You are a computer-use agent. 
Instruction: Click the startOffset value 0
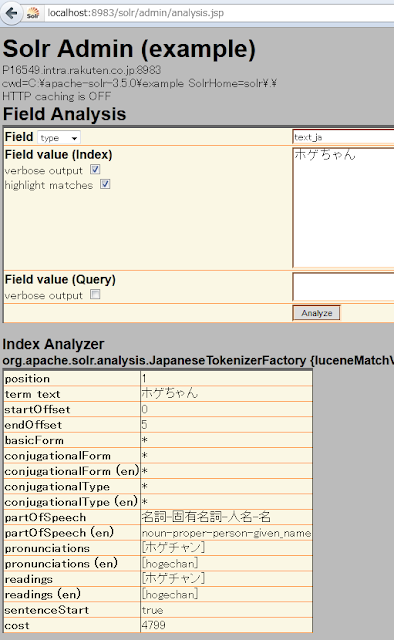point(145,409)
